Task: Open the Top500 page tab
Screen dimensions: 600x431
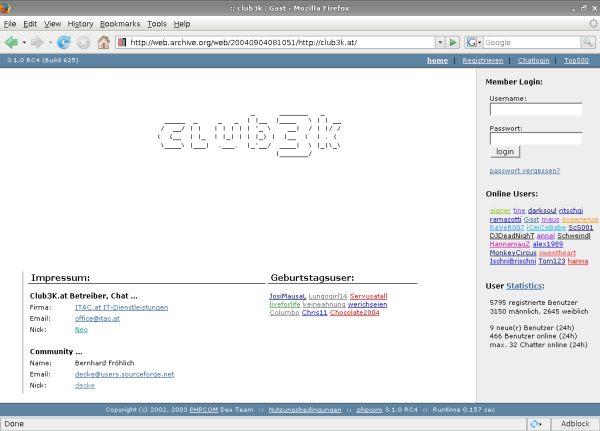Action: point(575,61)
